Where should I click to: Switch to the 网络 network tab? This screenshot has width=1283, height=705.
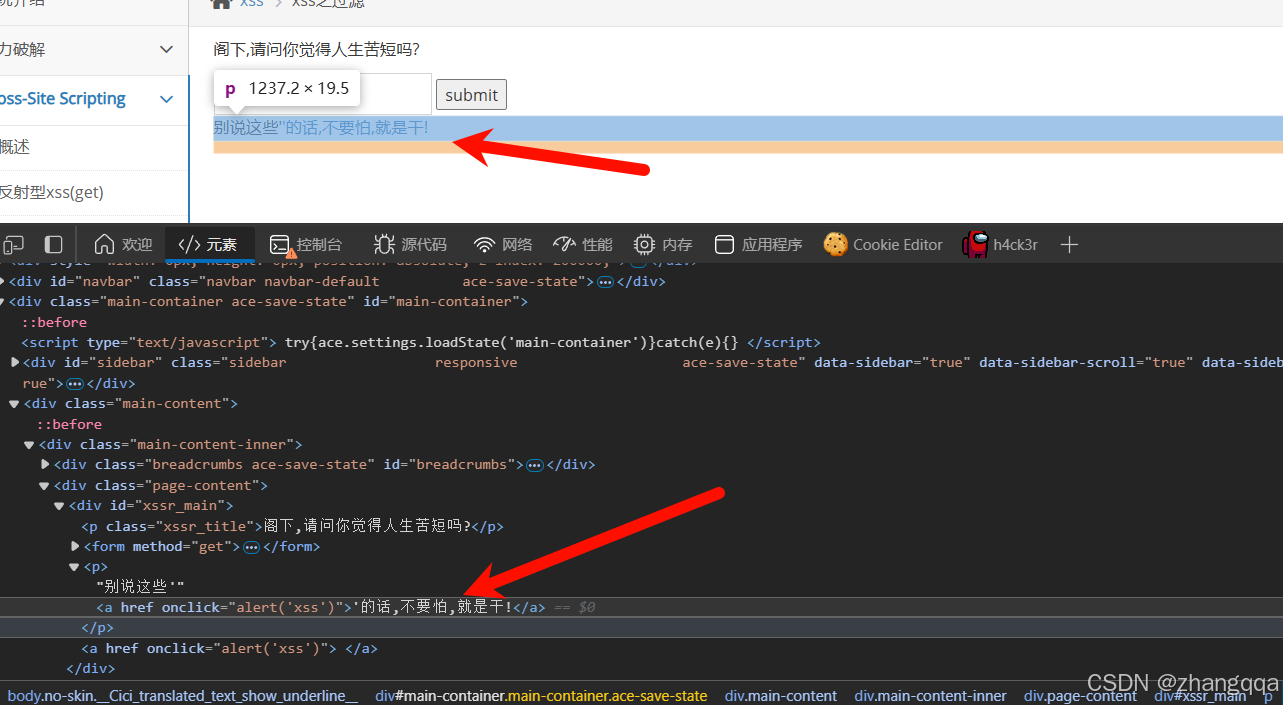click(503, 245)
